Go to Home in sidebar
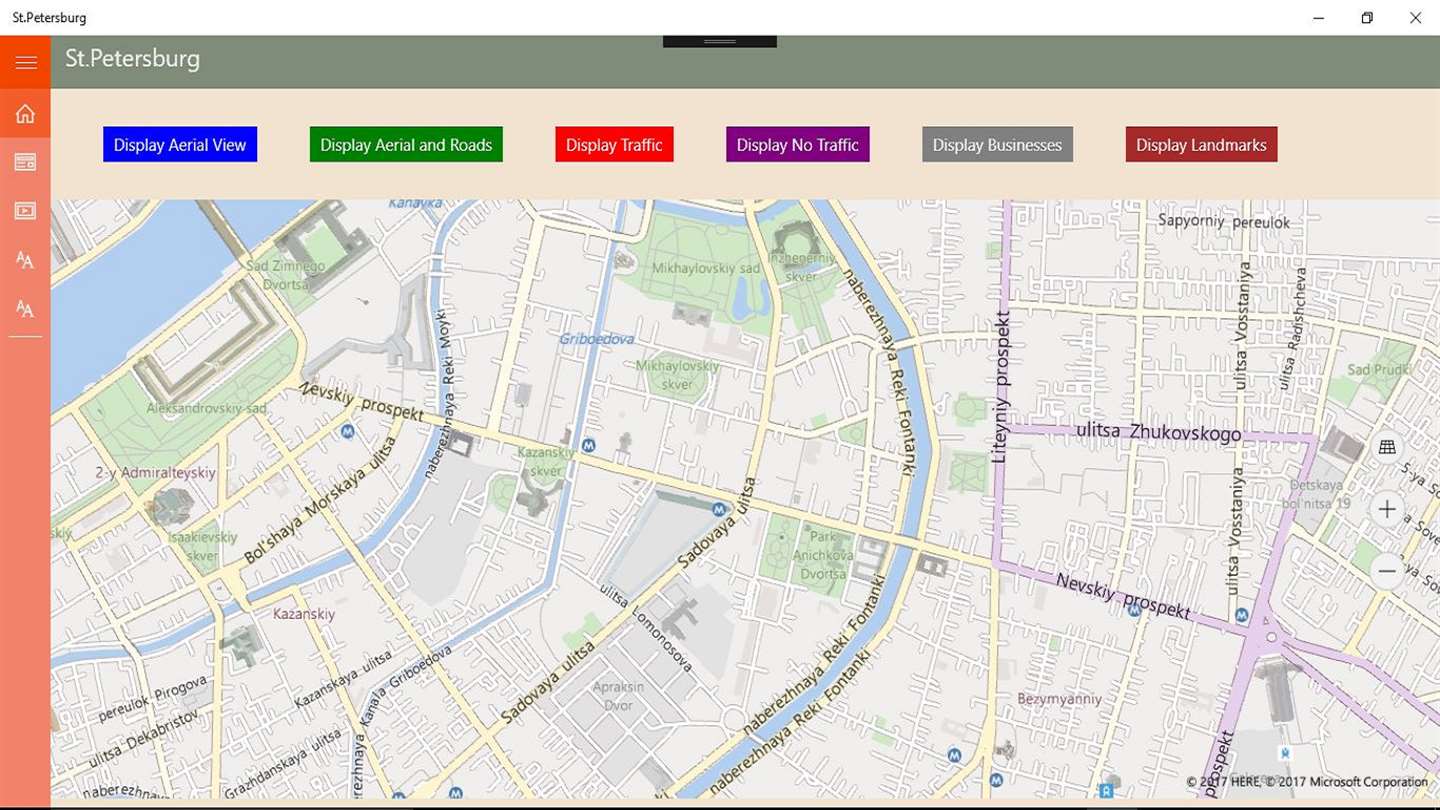The height and width of the screenshot is (810, 1440). tap(25, 113)
